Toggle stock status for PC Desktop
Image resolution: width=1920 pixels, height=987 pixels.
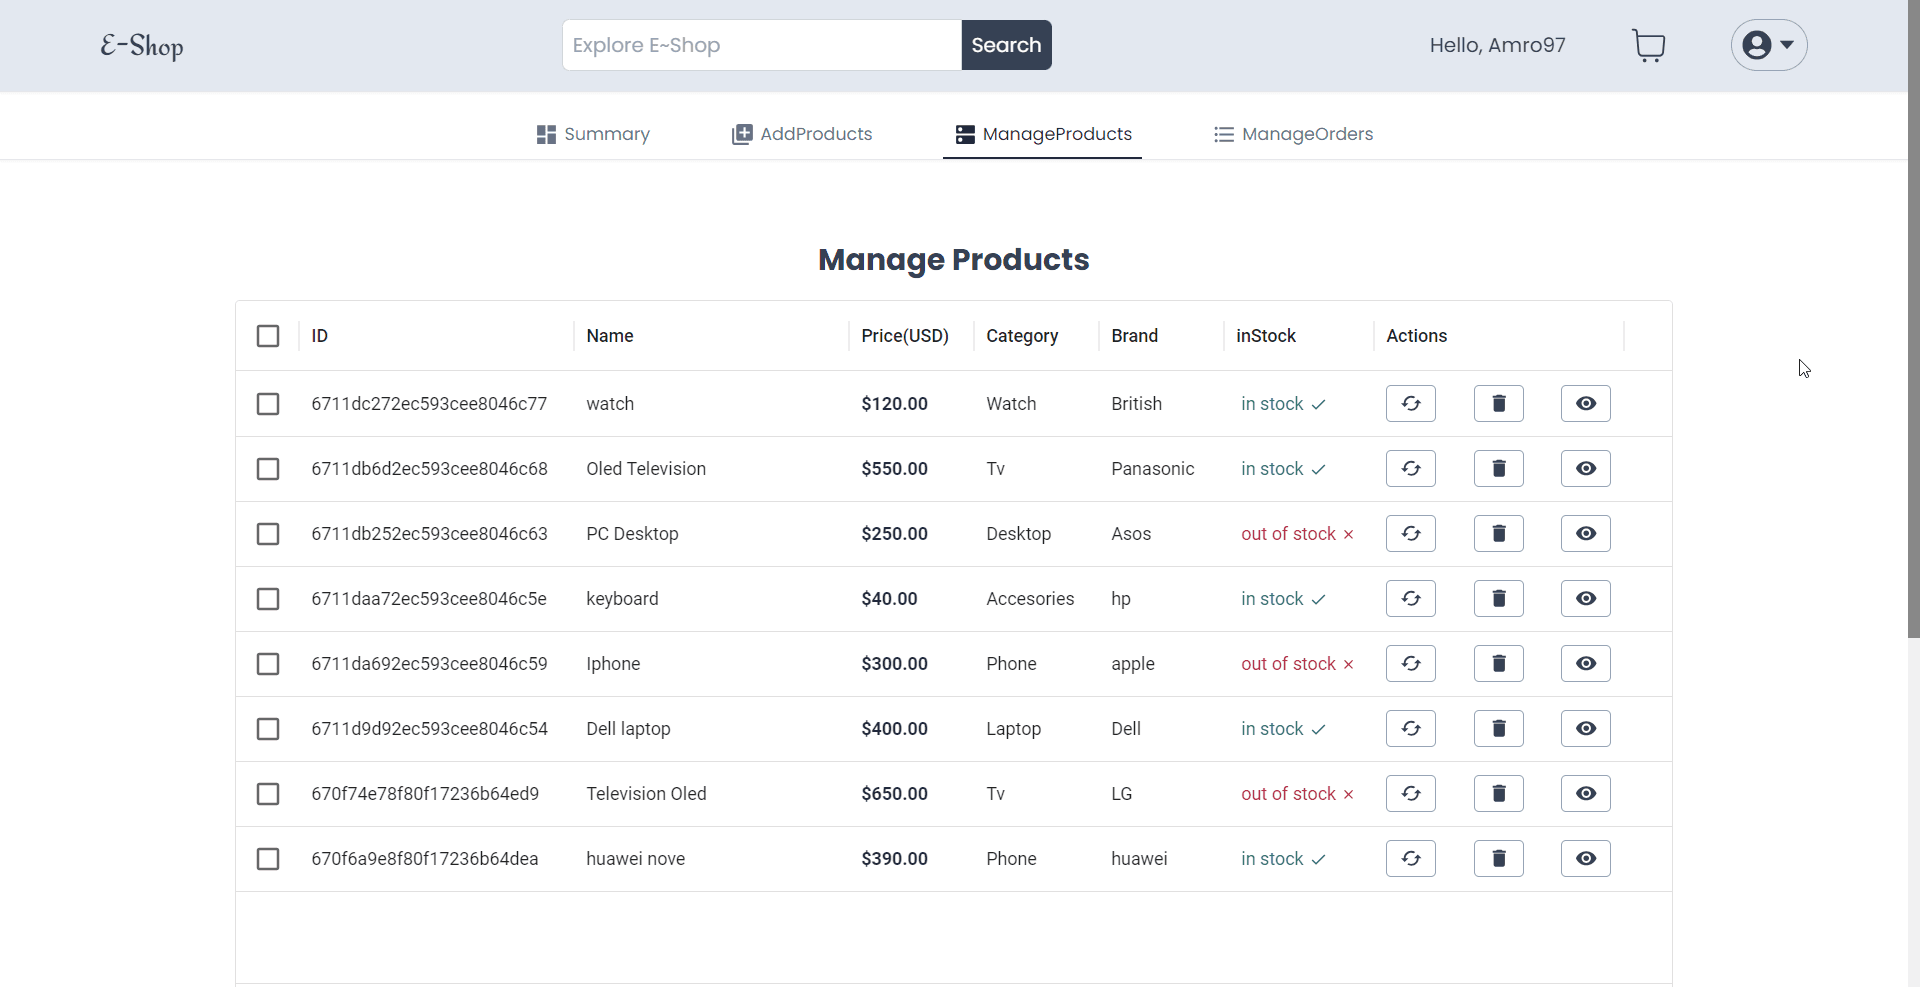1410,534
